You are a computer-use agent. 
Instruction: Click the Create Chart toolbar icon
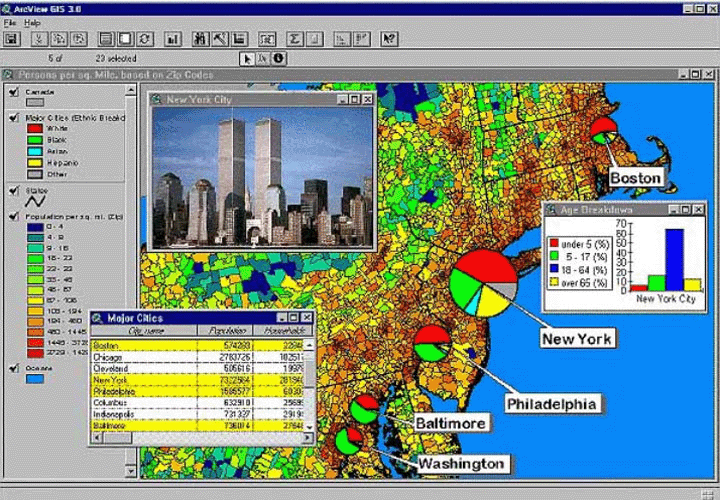pos(173,39)
